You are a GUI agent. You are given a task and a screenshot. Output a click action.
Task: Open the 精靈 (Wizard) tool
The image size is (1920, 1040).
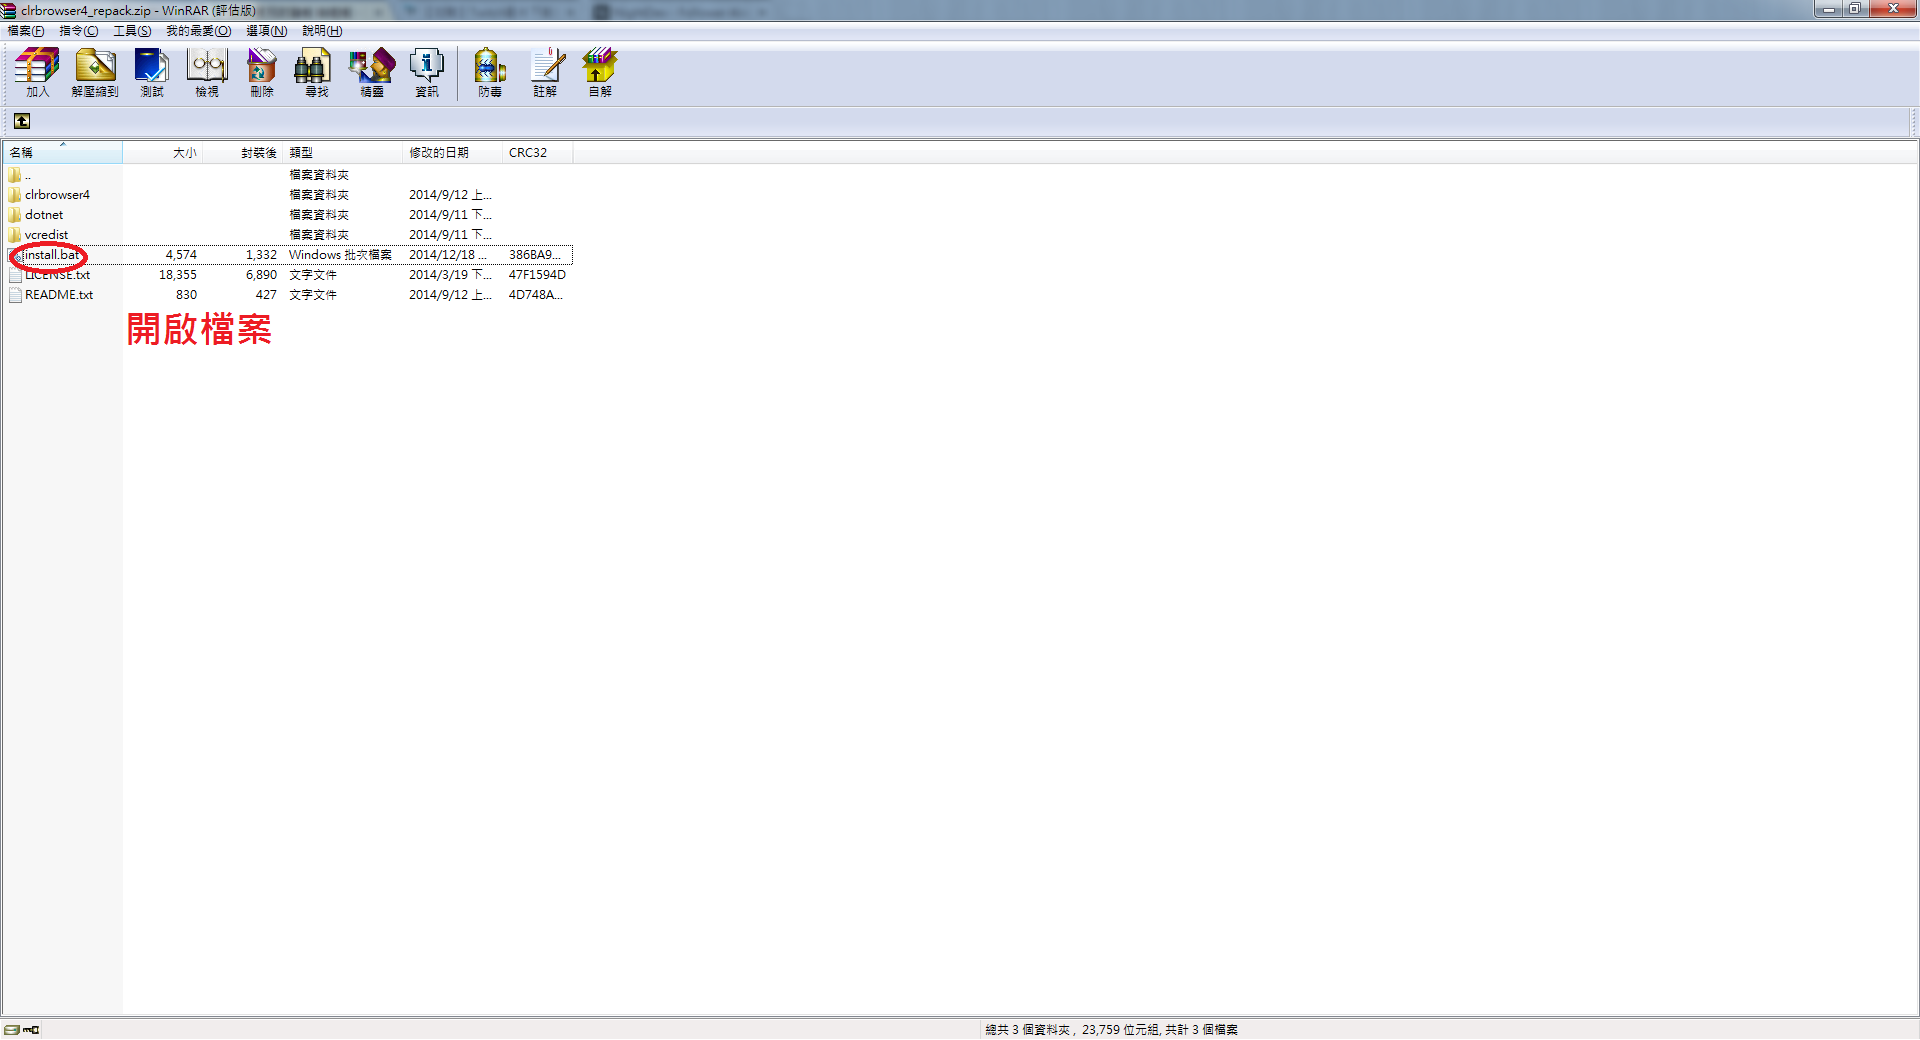click(x=372, y=73)
